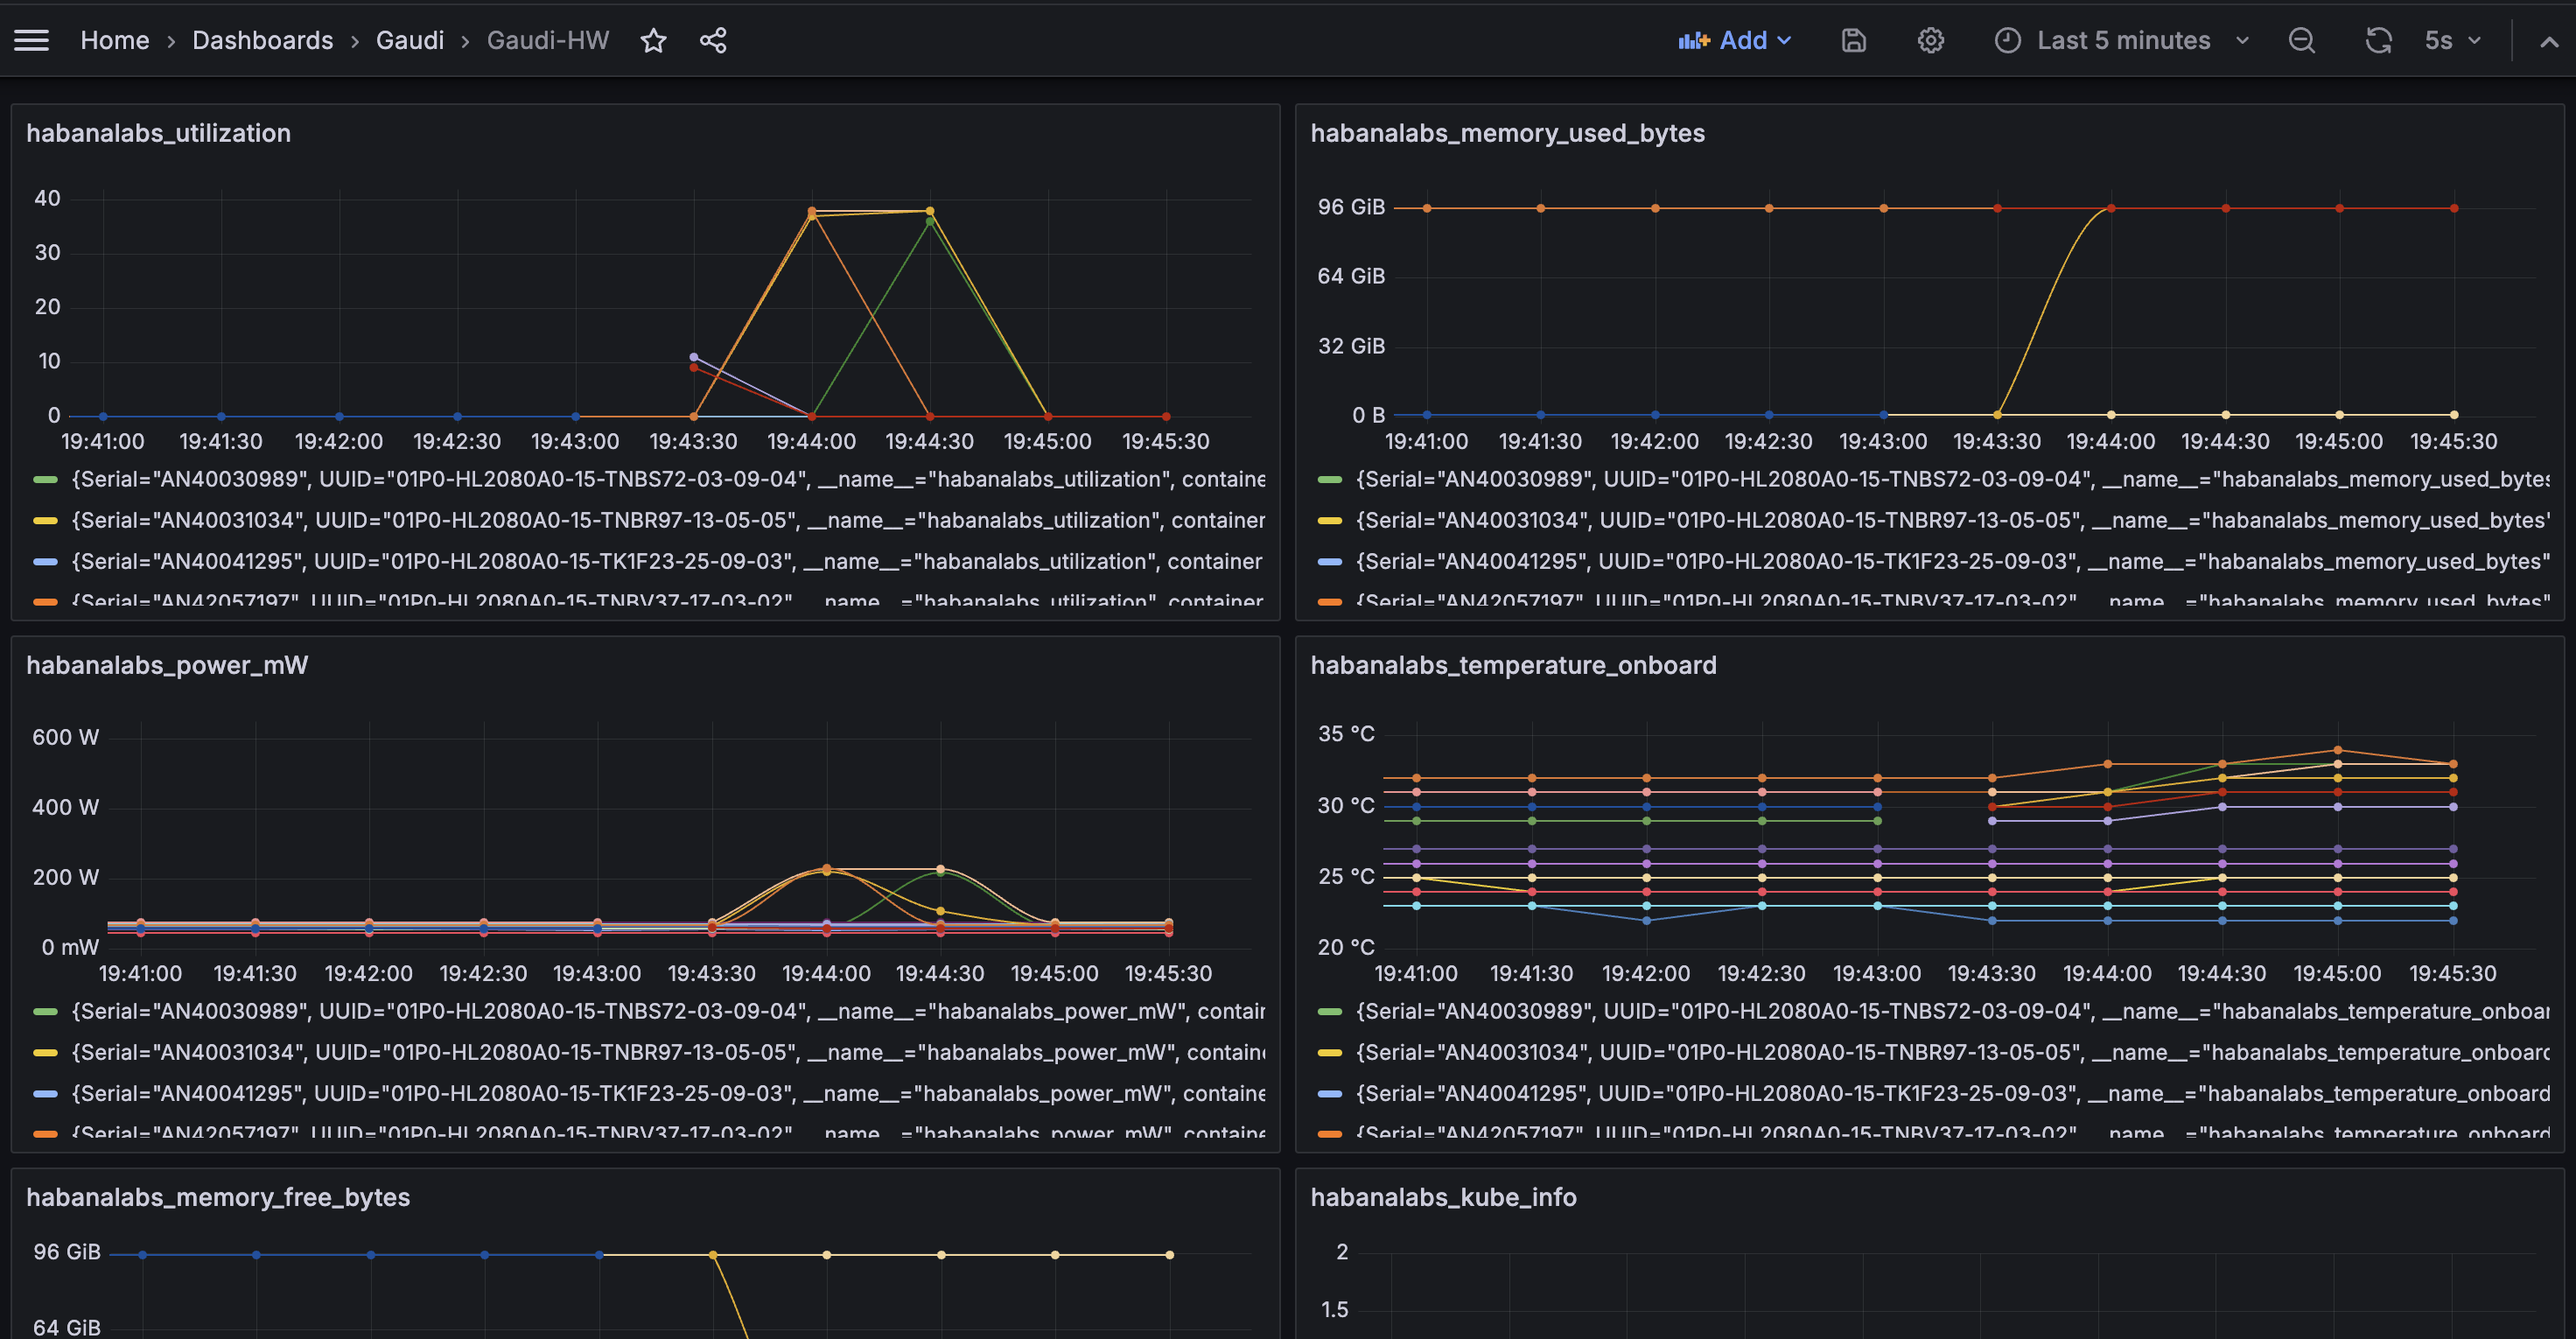
Task: Click habanalabs_kube_info panel title
Action: tap(1443, 1197)
